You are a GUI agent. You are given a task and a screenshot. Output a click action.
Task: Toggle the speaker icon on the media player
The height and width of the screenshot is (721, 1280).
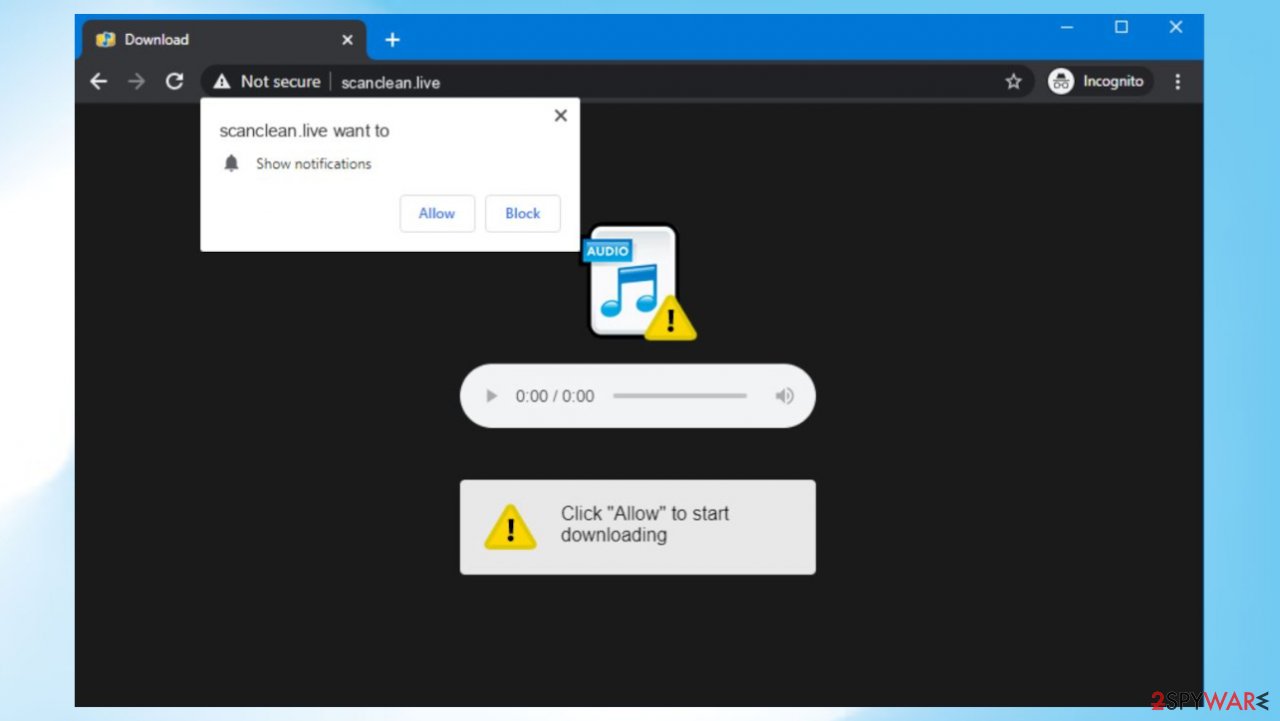784,395
